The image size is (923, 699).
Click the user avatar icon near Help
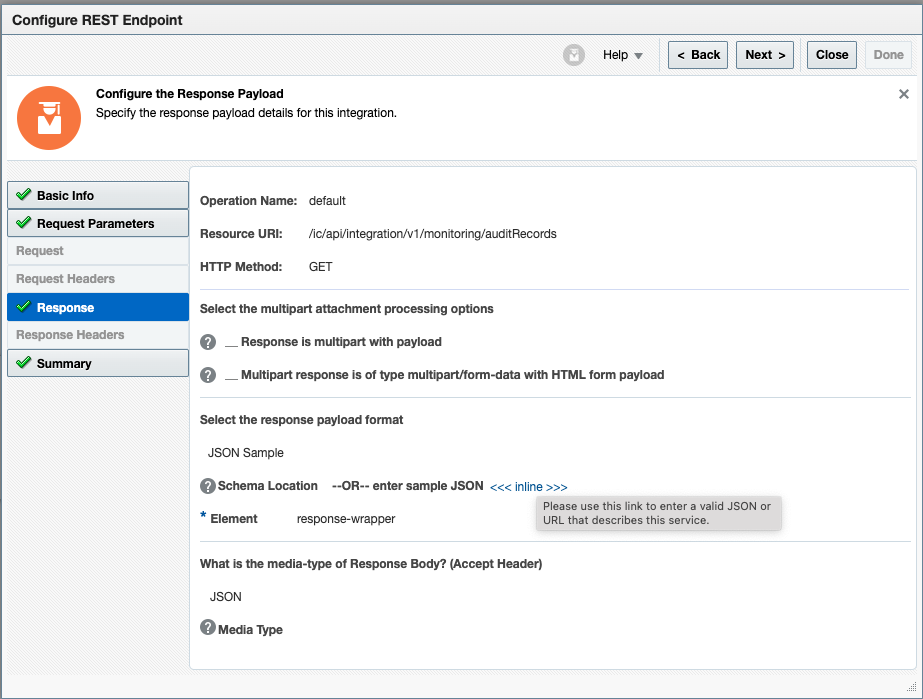pyautogui.click(x=573, y=55)
